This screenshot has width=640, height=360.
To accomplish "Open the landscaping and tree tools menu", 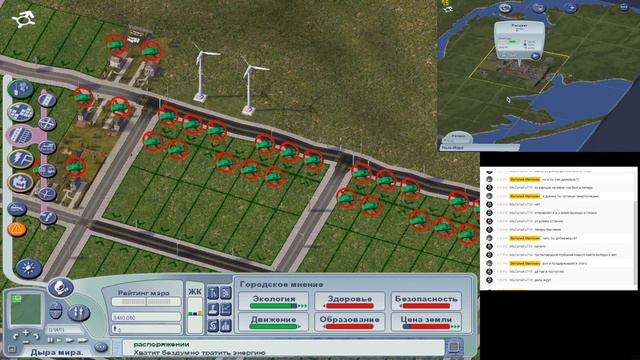I will click(x=20, y=89).
